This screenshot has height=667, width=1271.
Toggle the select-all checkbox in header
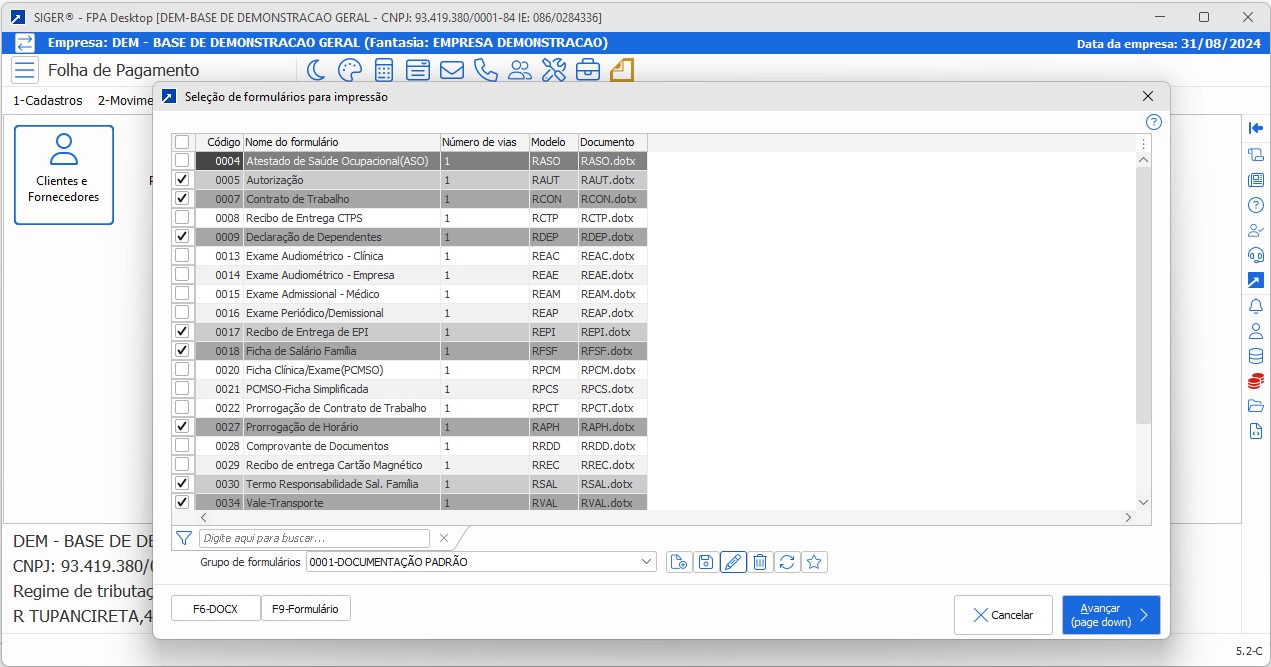182,142
